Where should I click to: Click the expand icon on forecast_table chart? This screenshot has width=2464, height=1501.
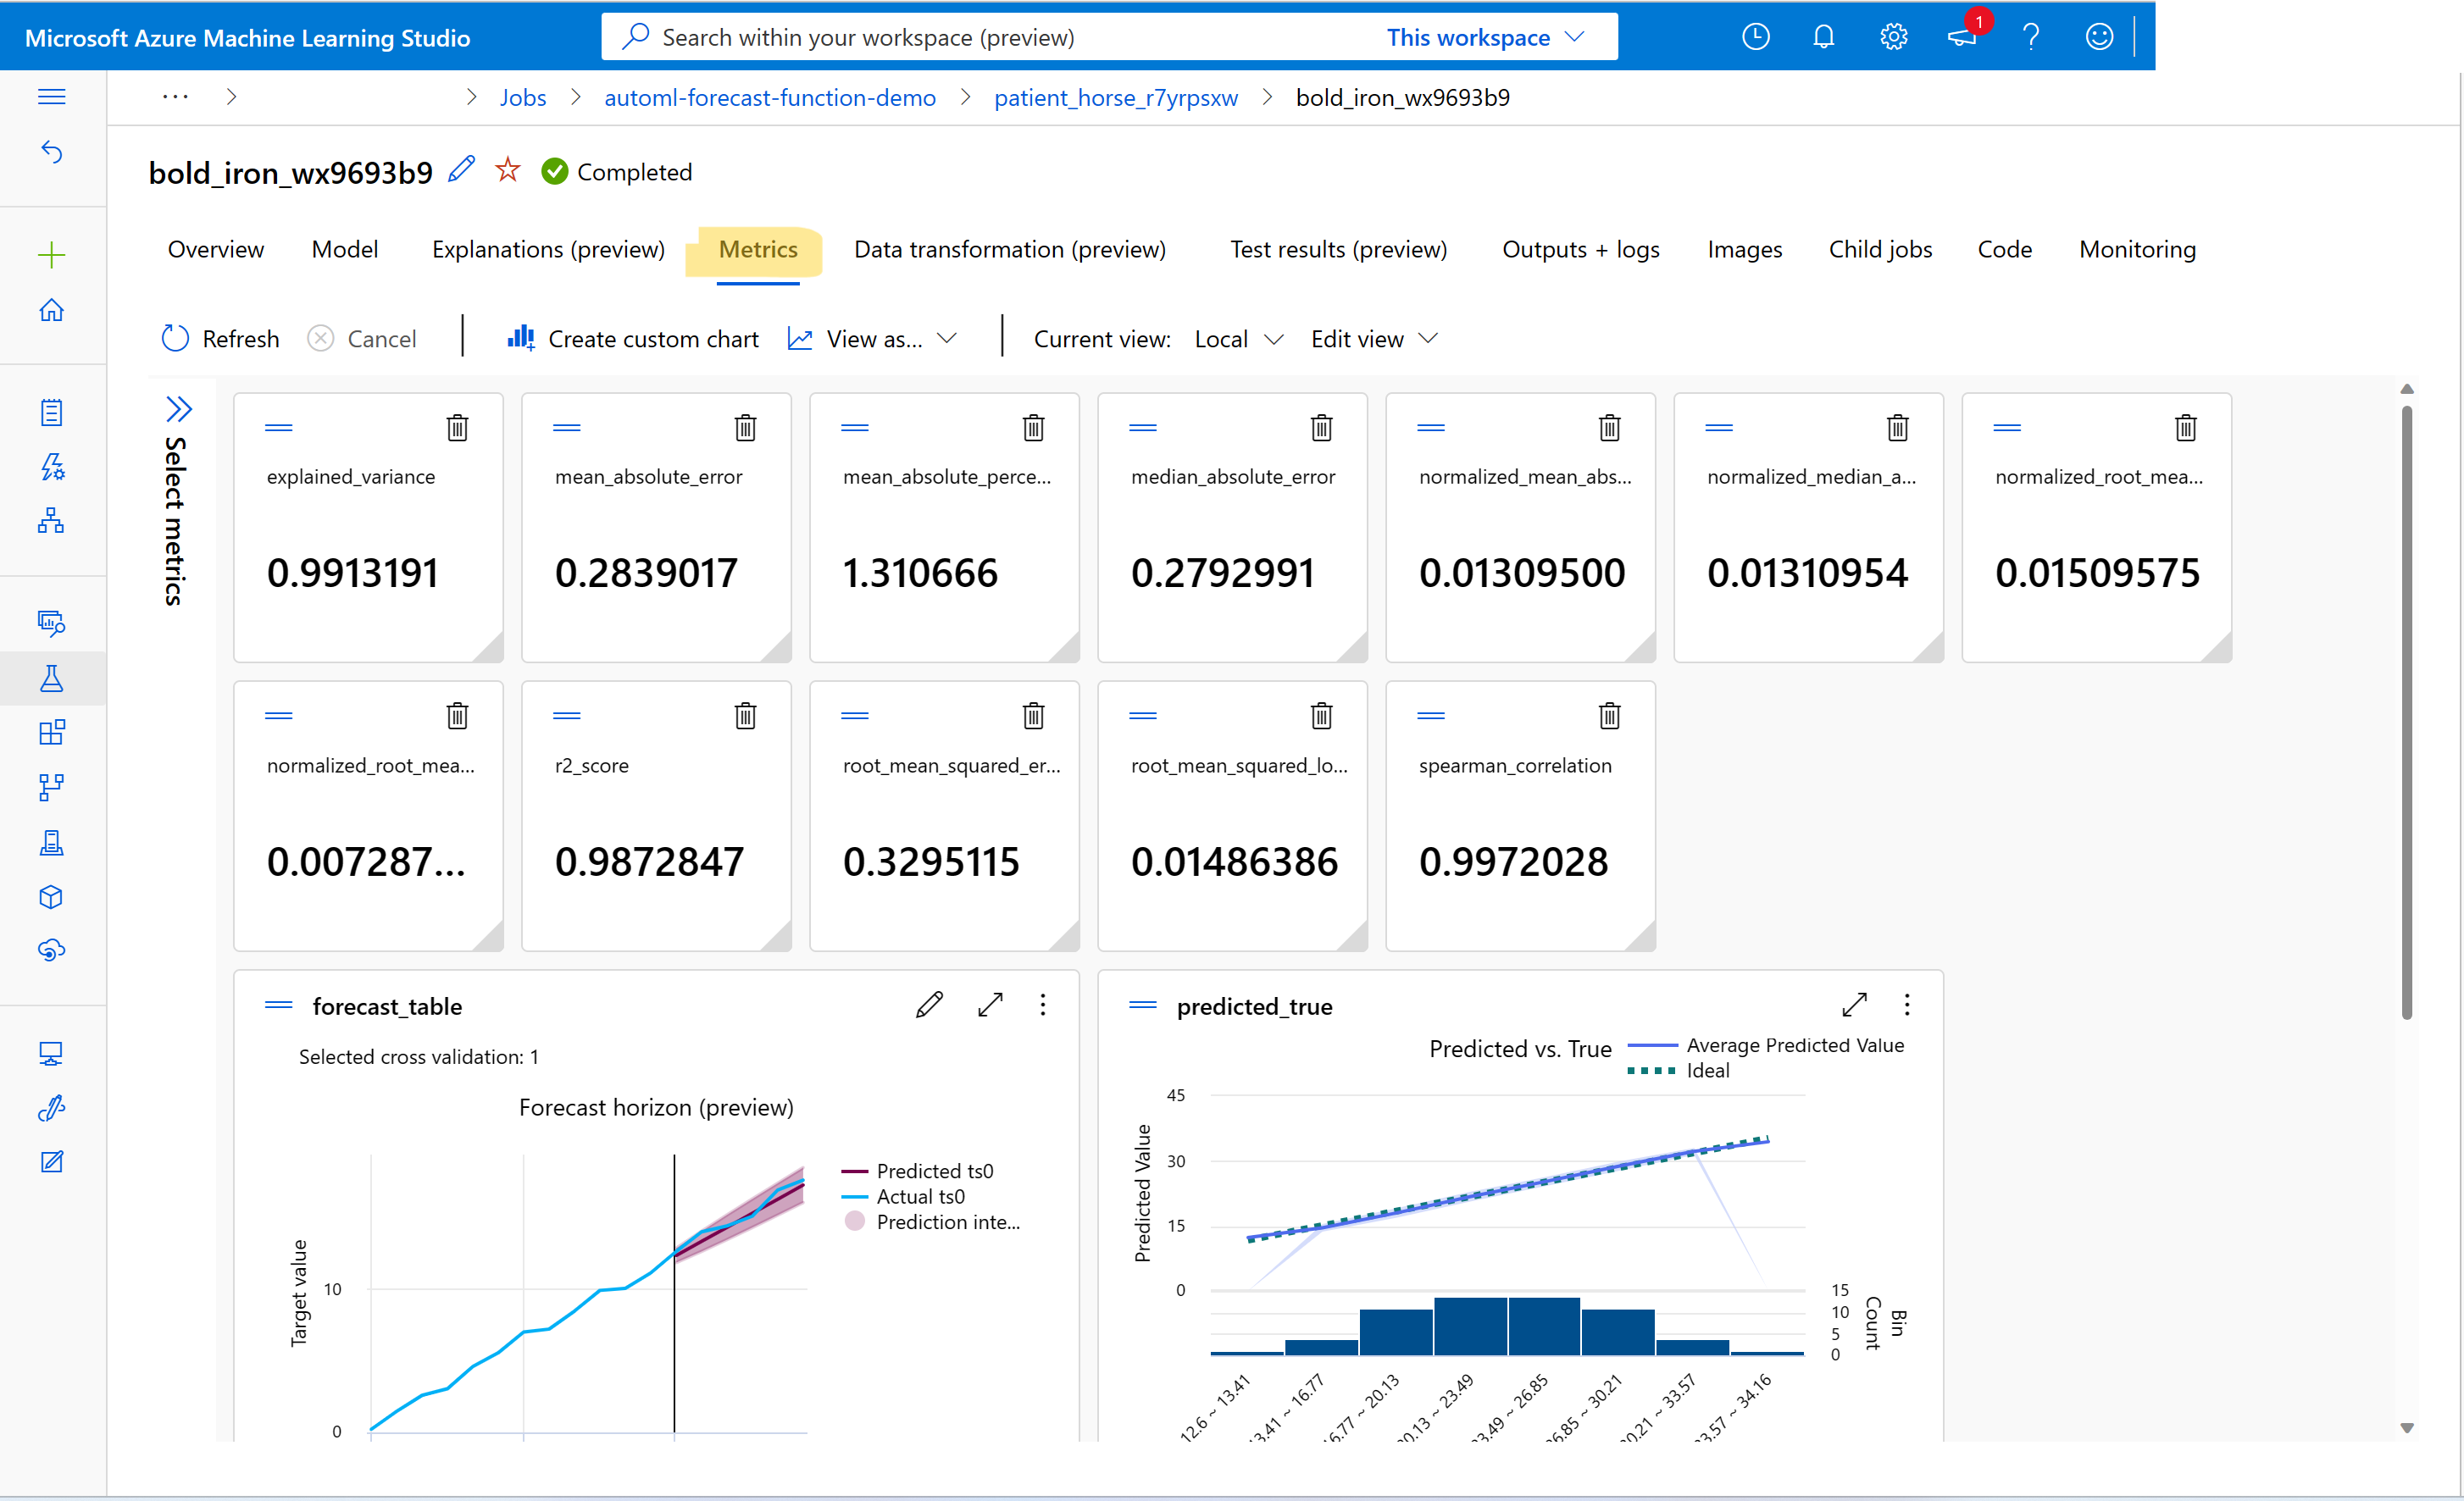[x=989, y=1005]
